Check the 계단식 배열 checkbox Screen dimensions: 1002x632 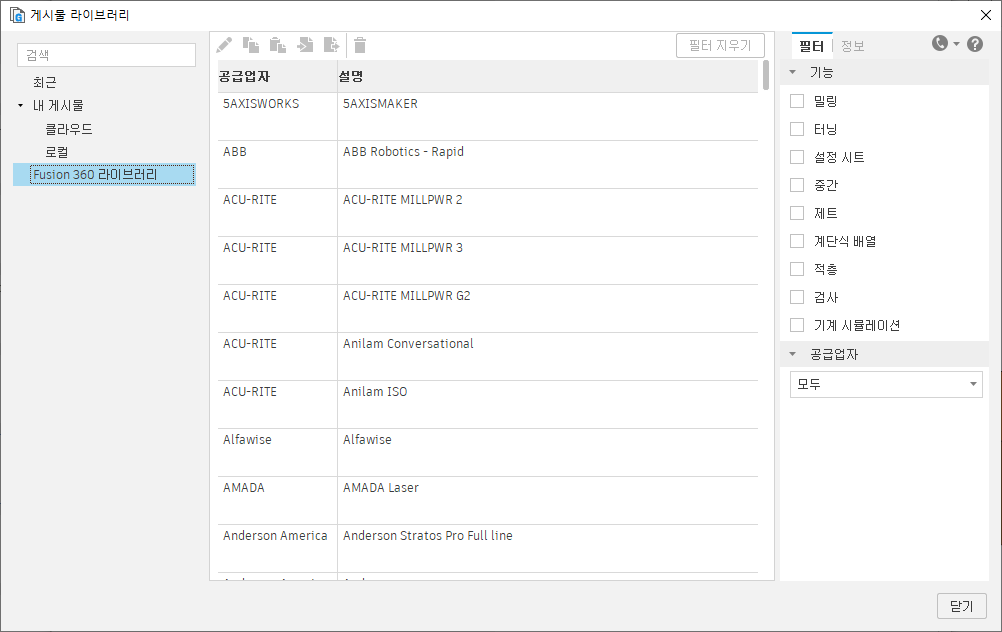[797, 241]
